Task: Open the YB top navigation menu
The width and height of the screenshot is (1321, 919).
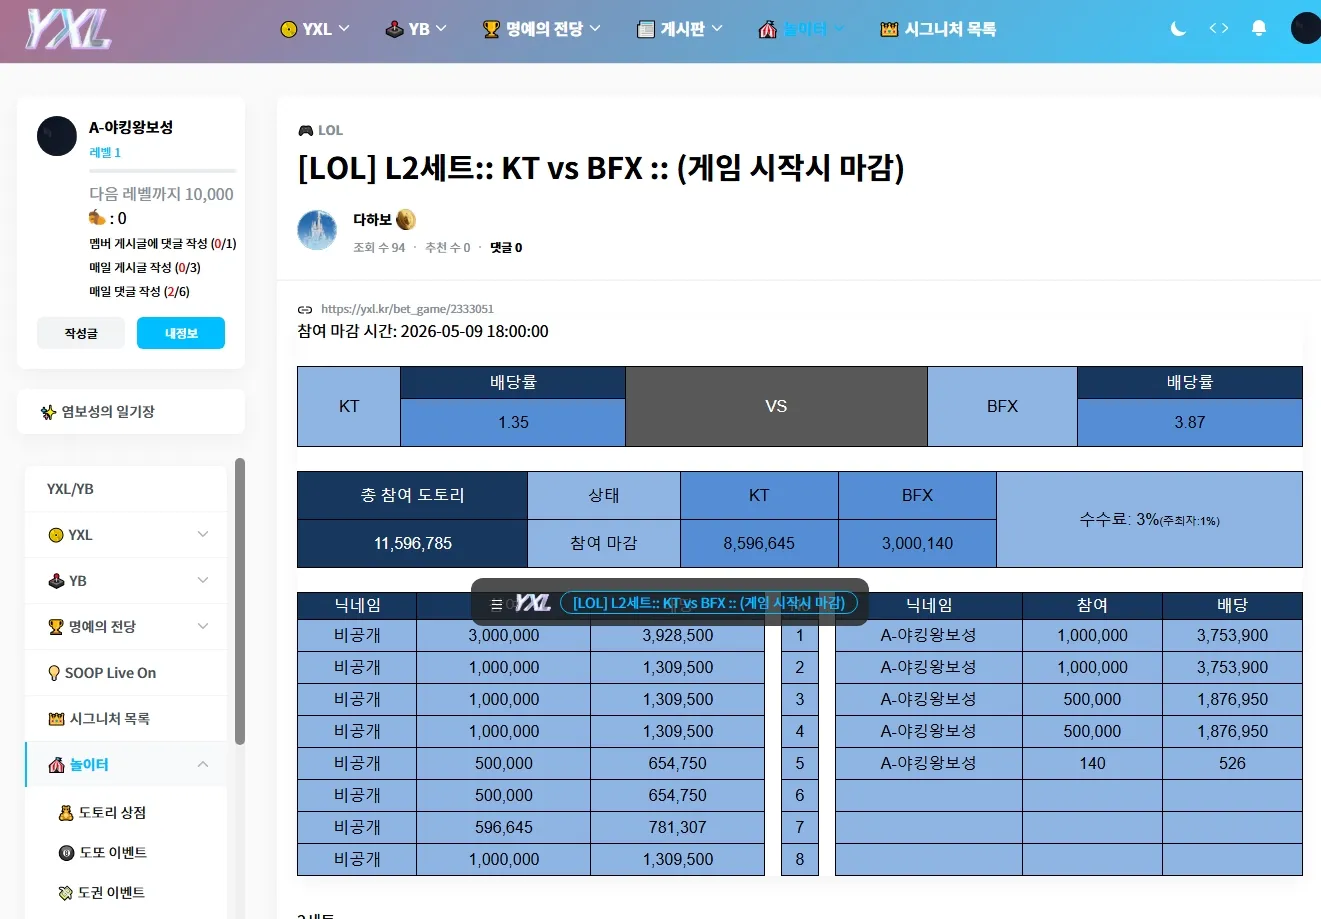Action: pos(416,29)
